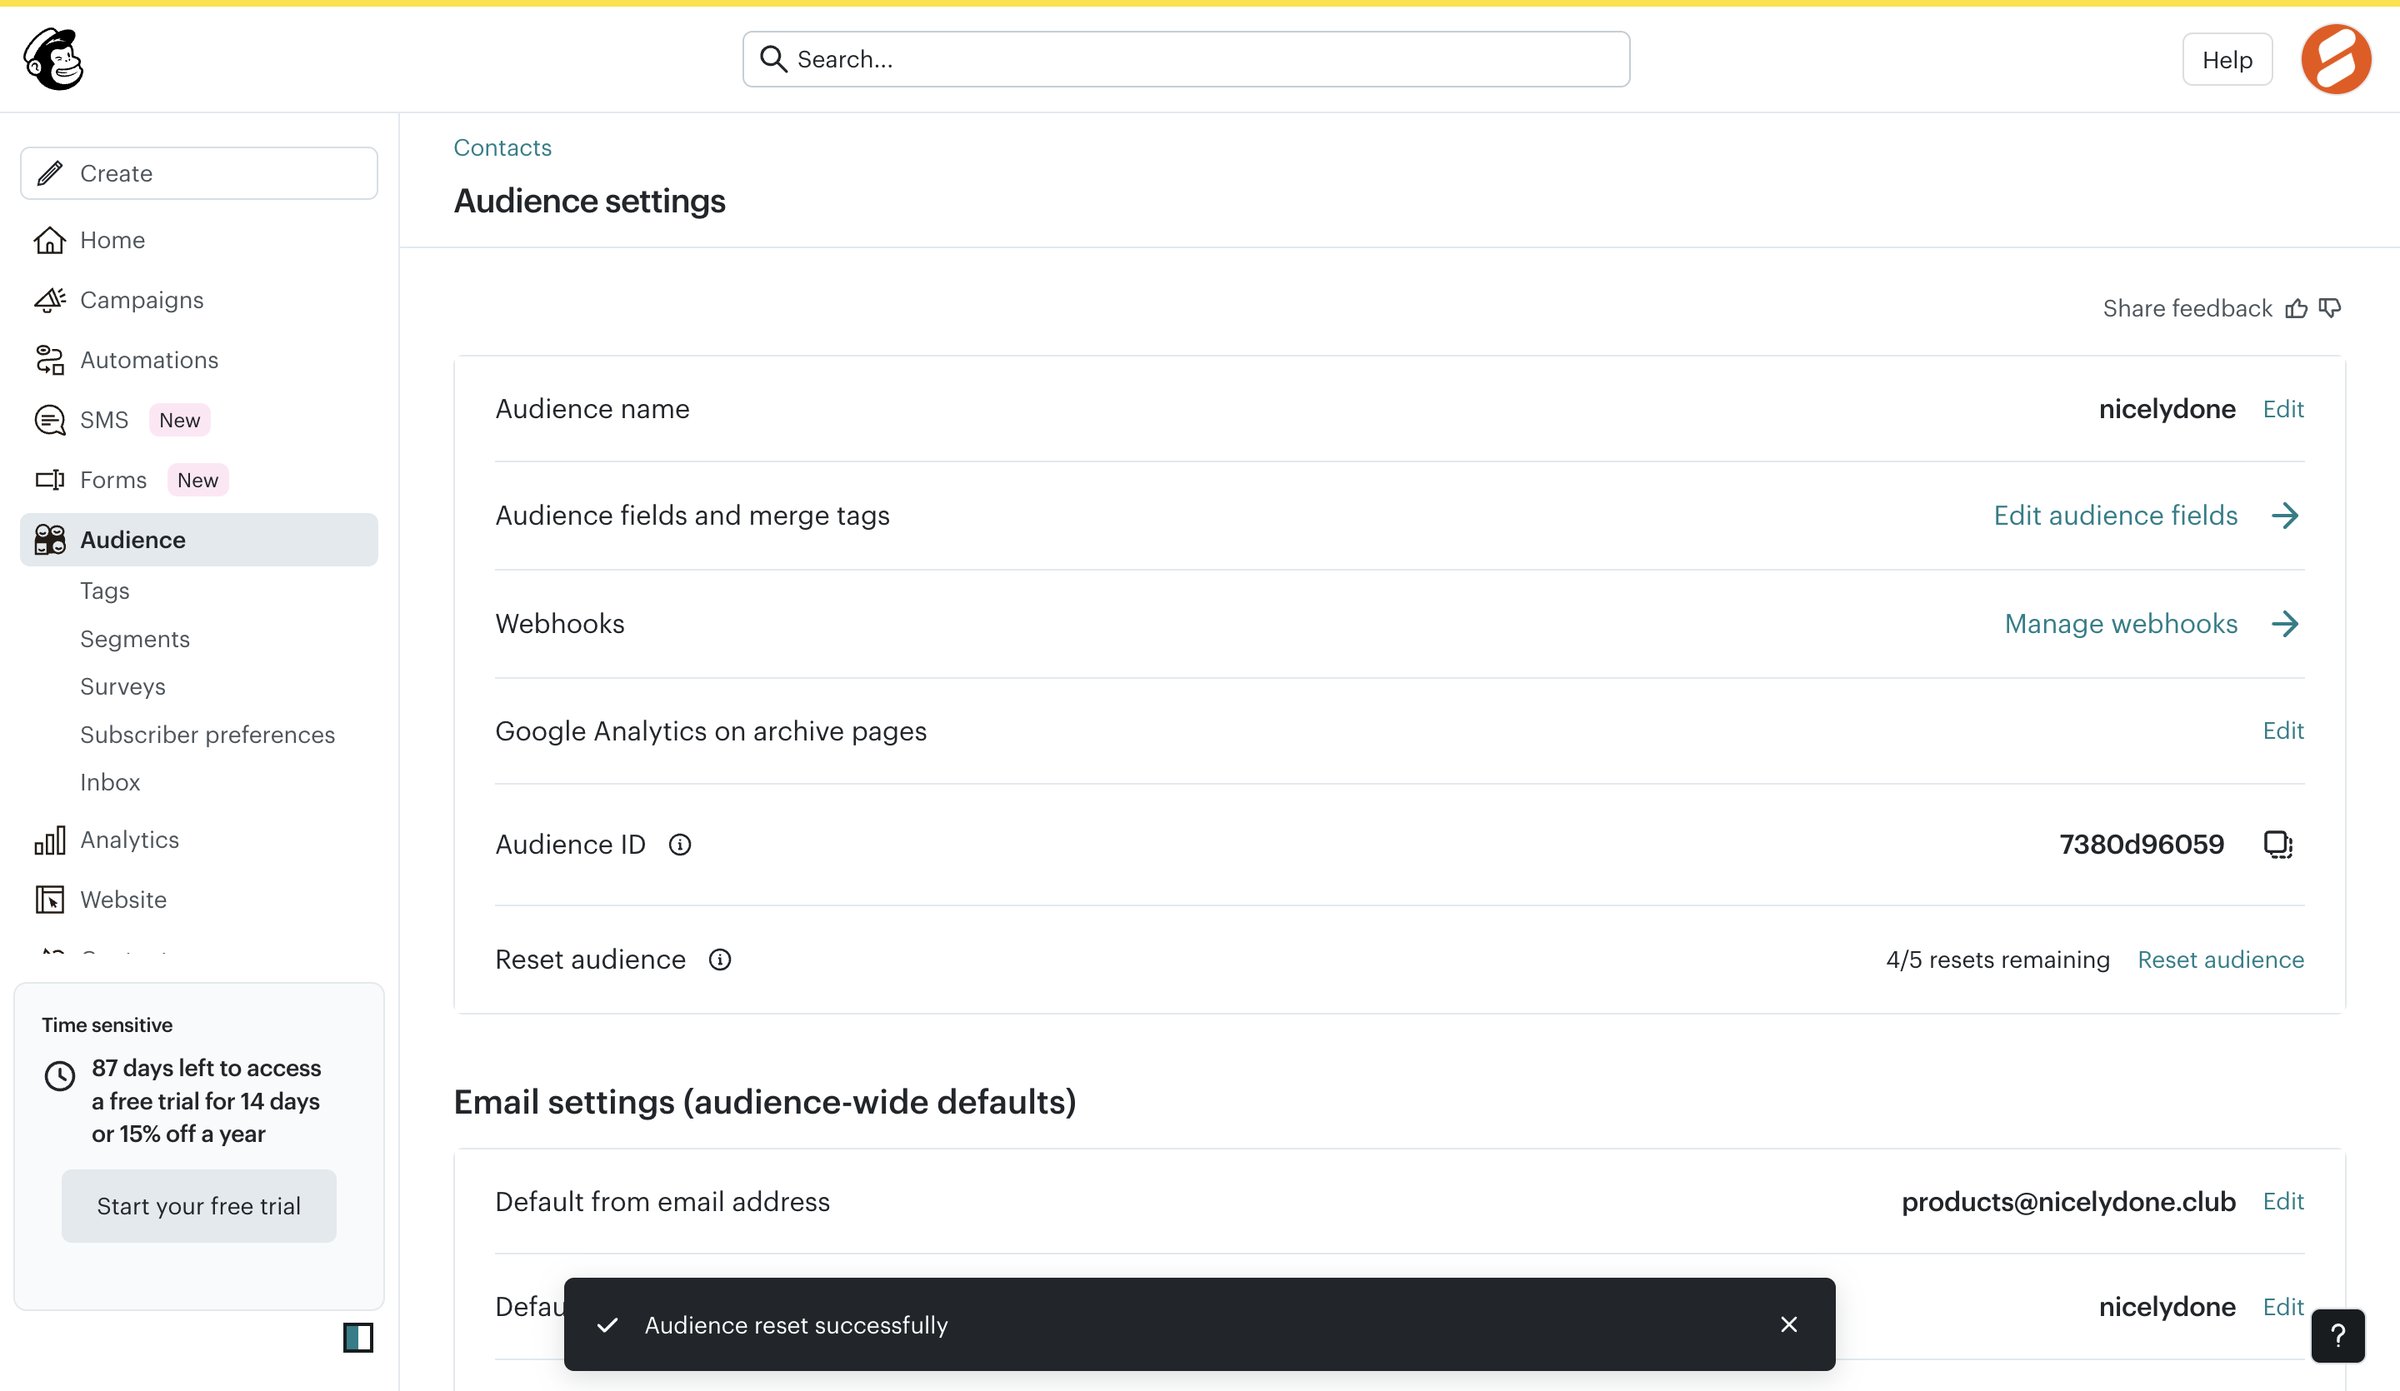Image resolution: width=2400 pixels, height=1391 pixels.
Task: Click the pencil icon on Create
Action: pos(50,173)
